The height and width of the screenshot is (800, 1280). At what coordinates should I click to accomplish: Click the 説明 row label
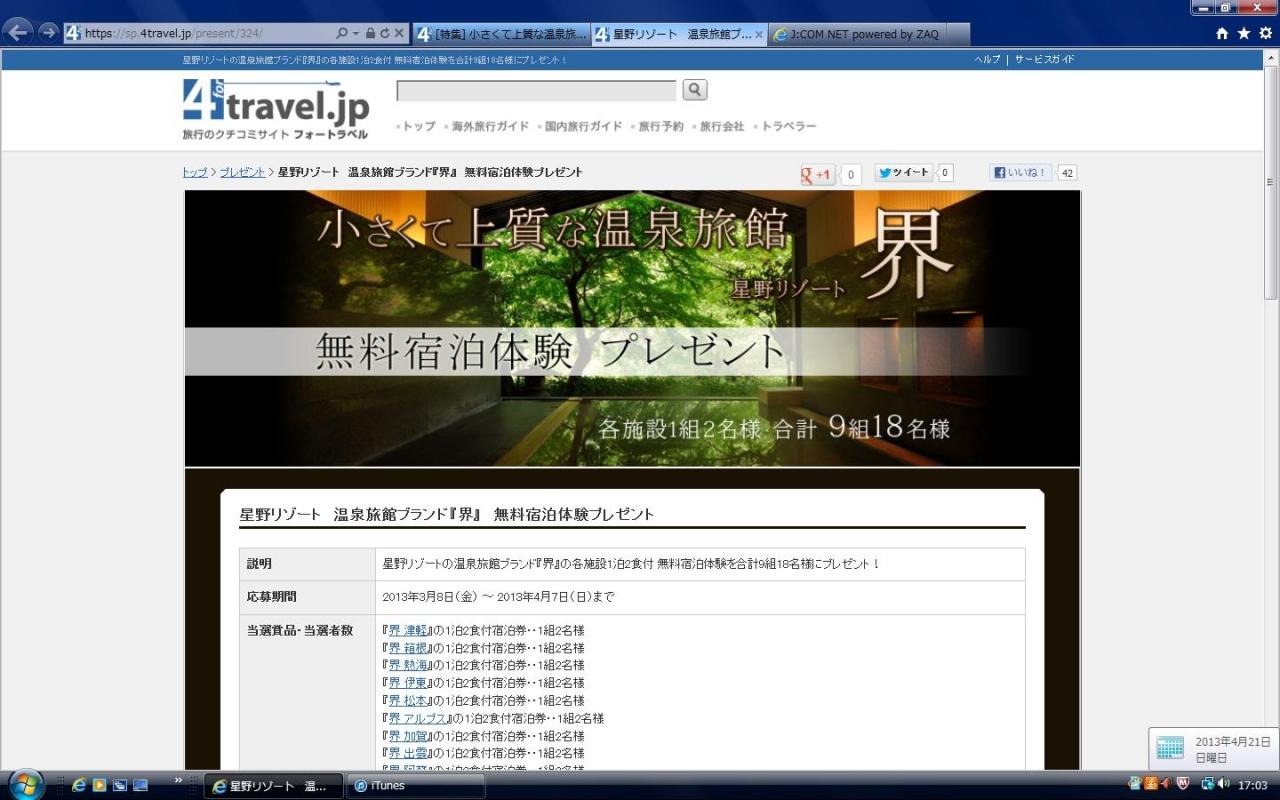[259, 564]
